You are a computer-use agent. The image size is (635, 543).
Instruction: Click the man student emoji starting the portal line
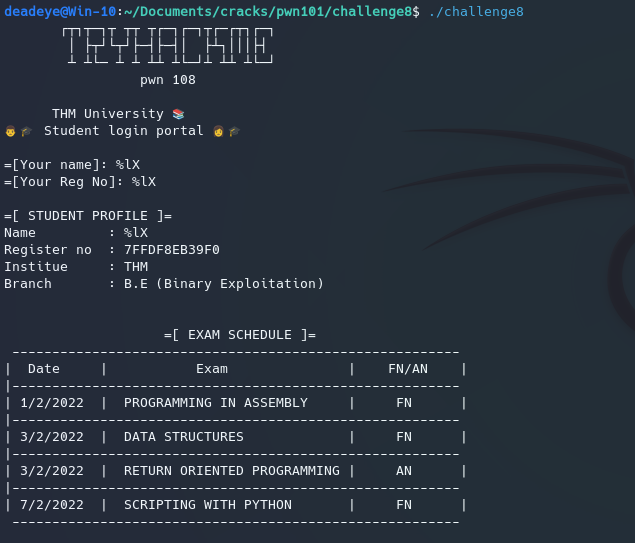point(10,131)
